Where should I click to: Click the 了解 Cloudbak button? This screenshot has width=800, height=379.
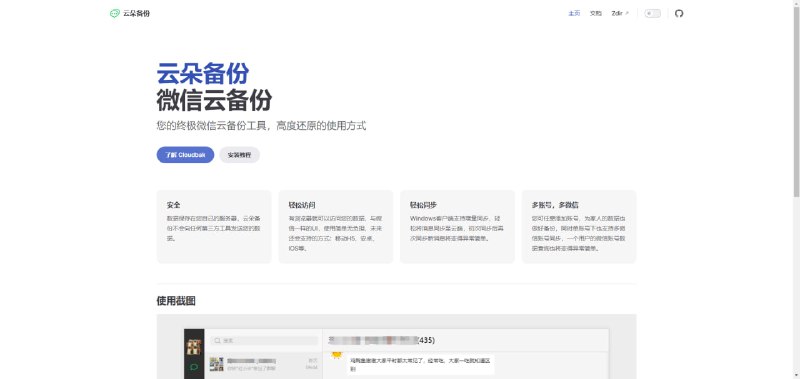(185, 155)
